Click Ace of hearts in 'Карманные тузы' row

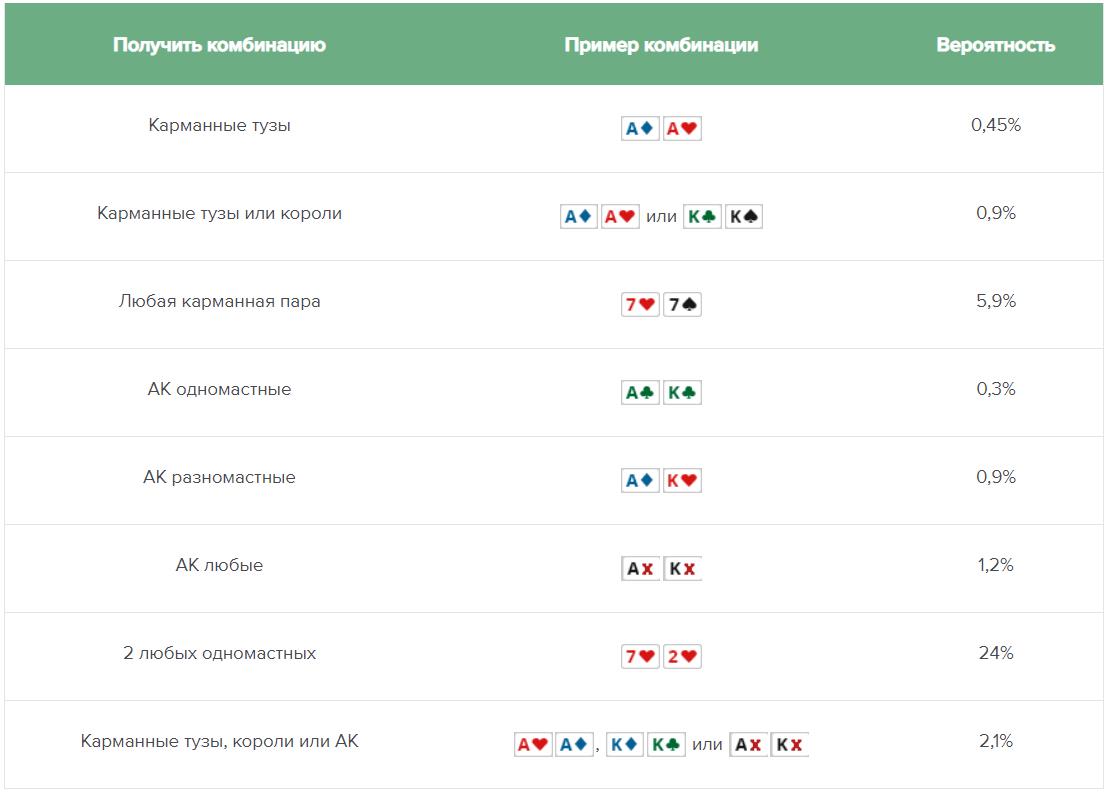tap(682, 129)
